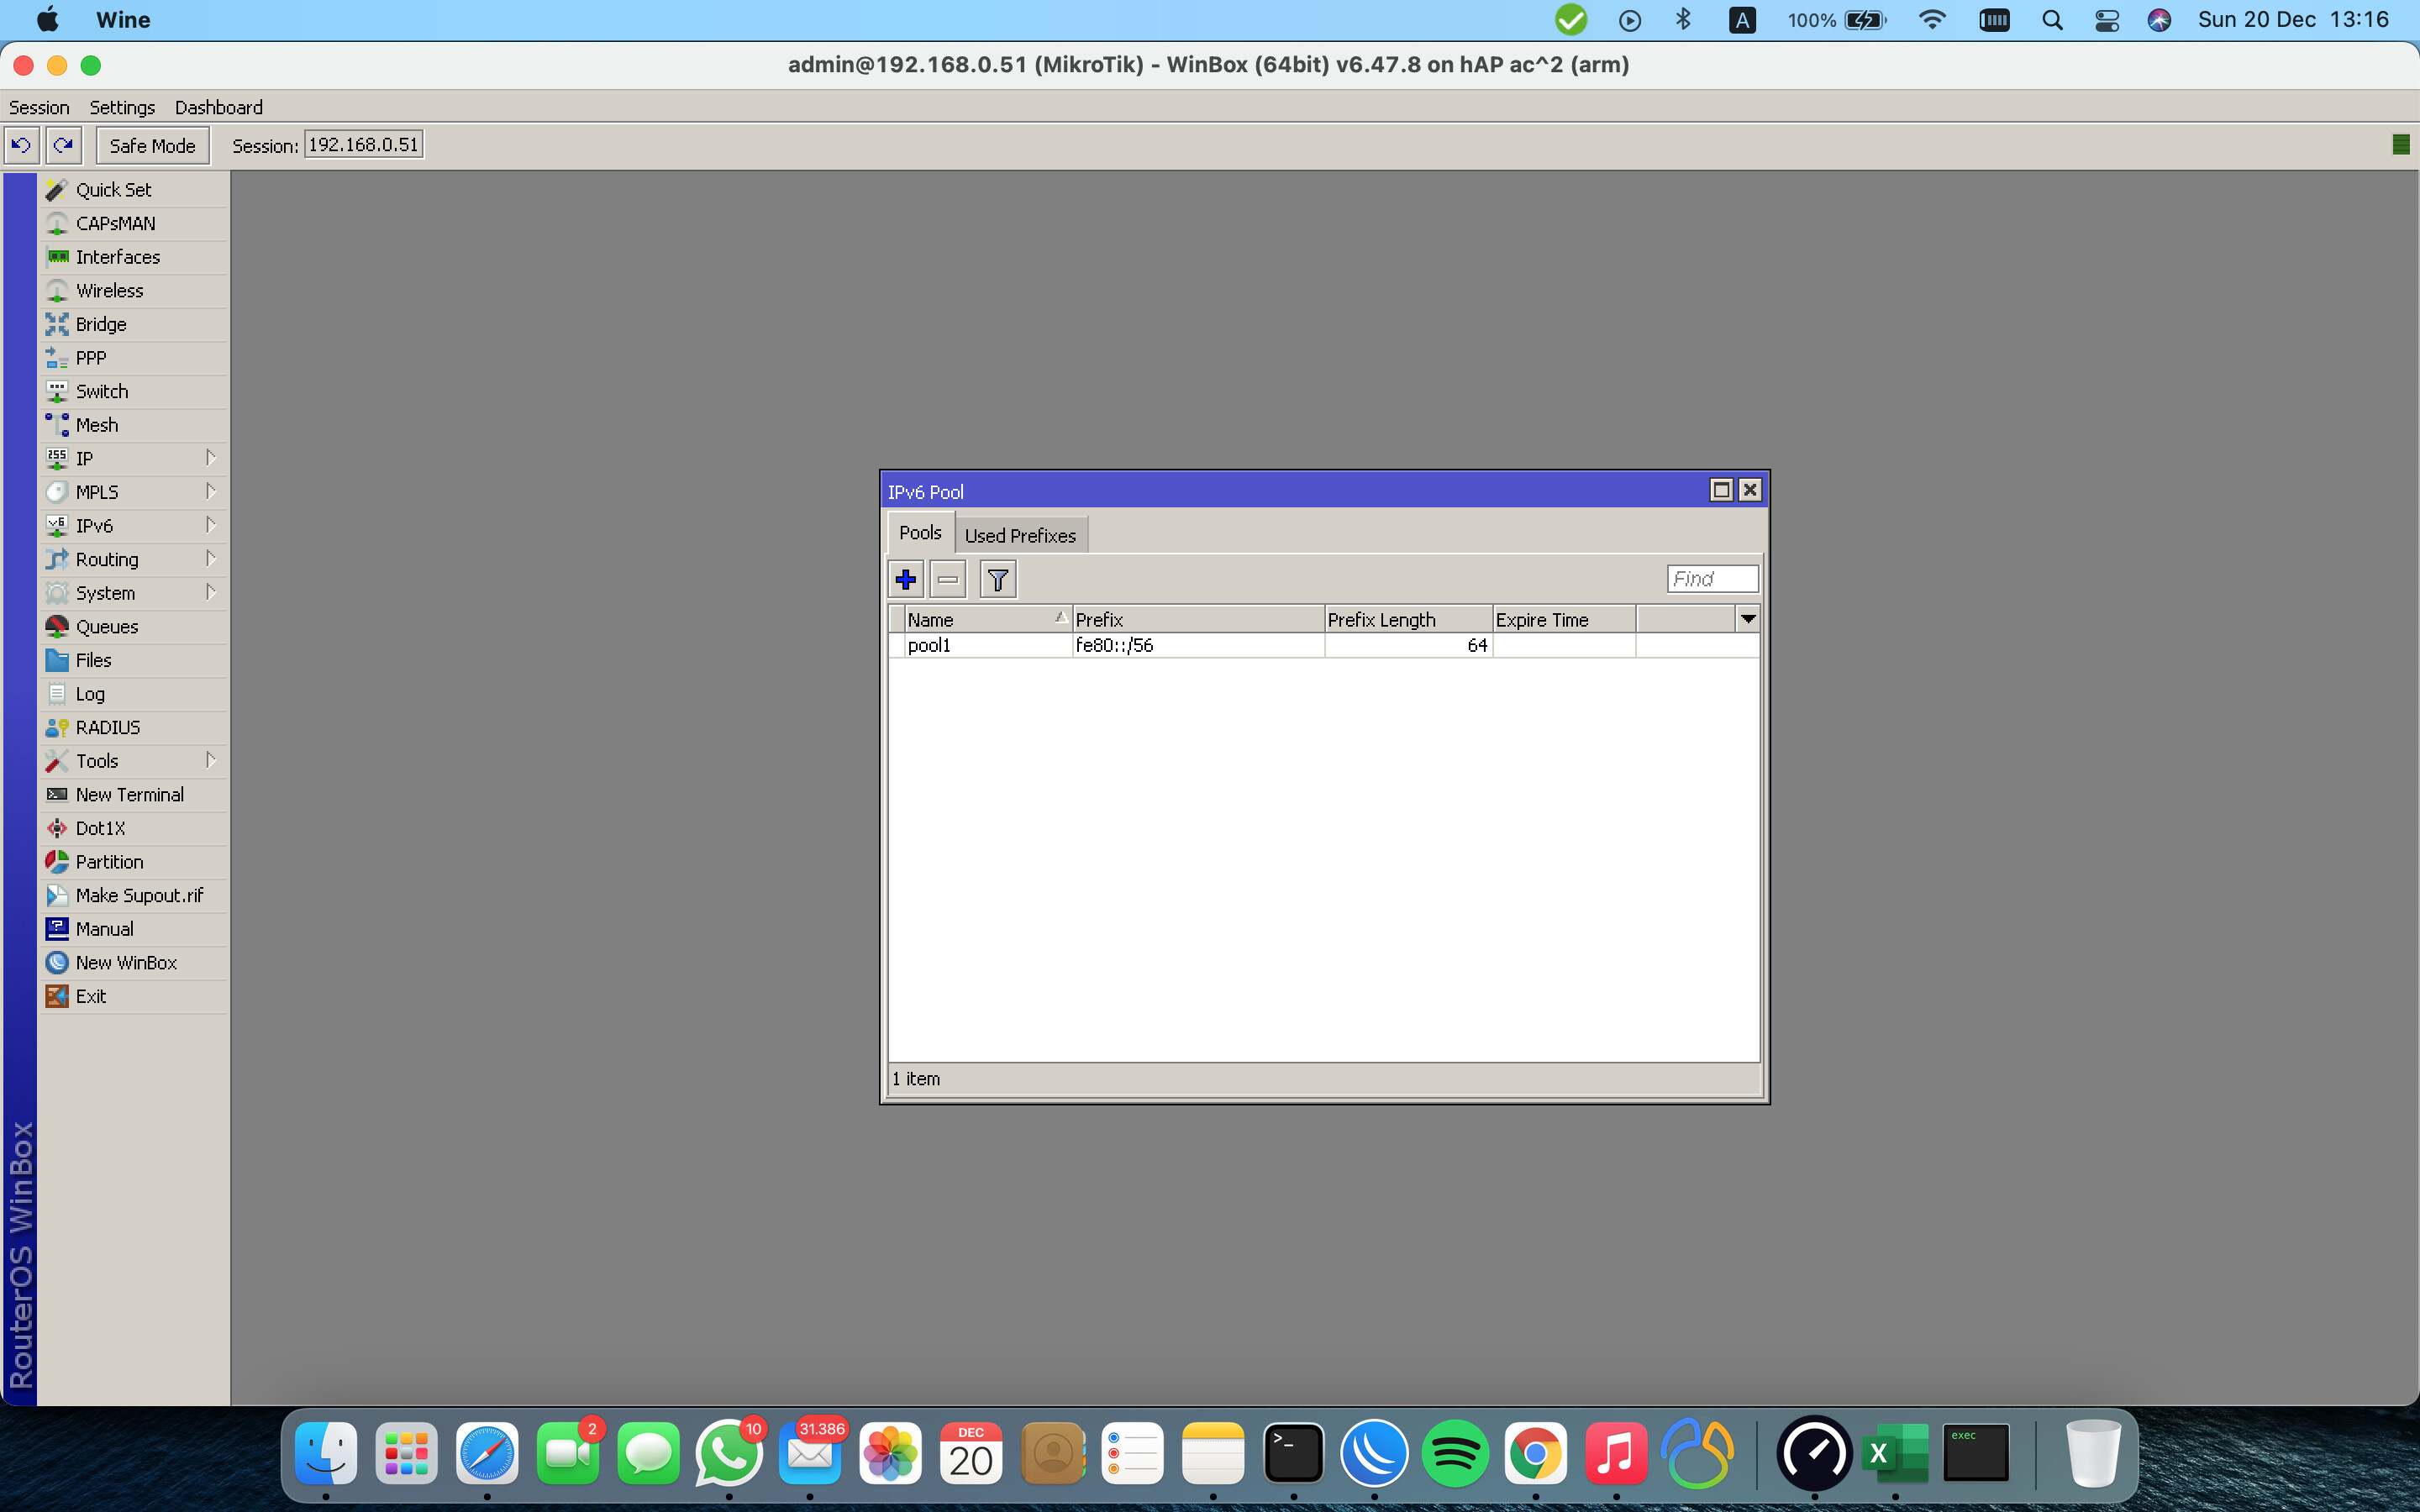Open the Bridge sidebar item
Image resolution: width=2420 pixels, height=1512 pixels.
pos(100,324)
